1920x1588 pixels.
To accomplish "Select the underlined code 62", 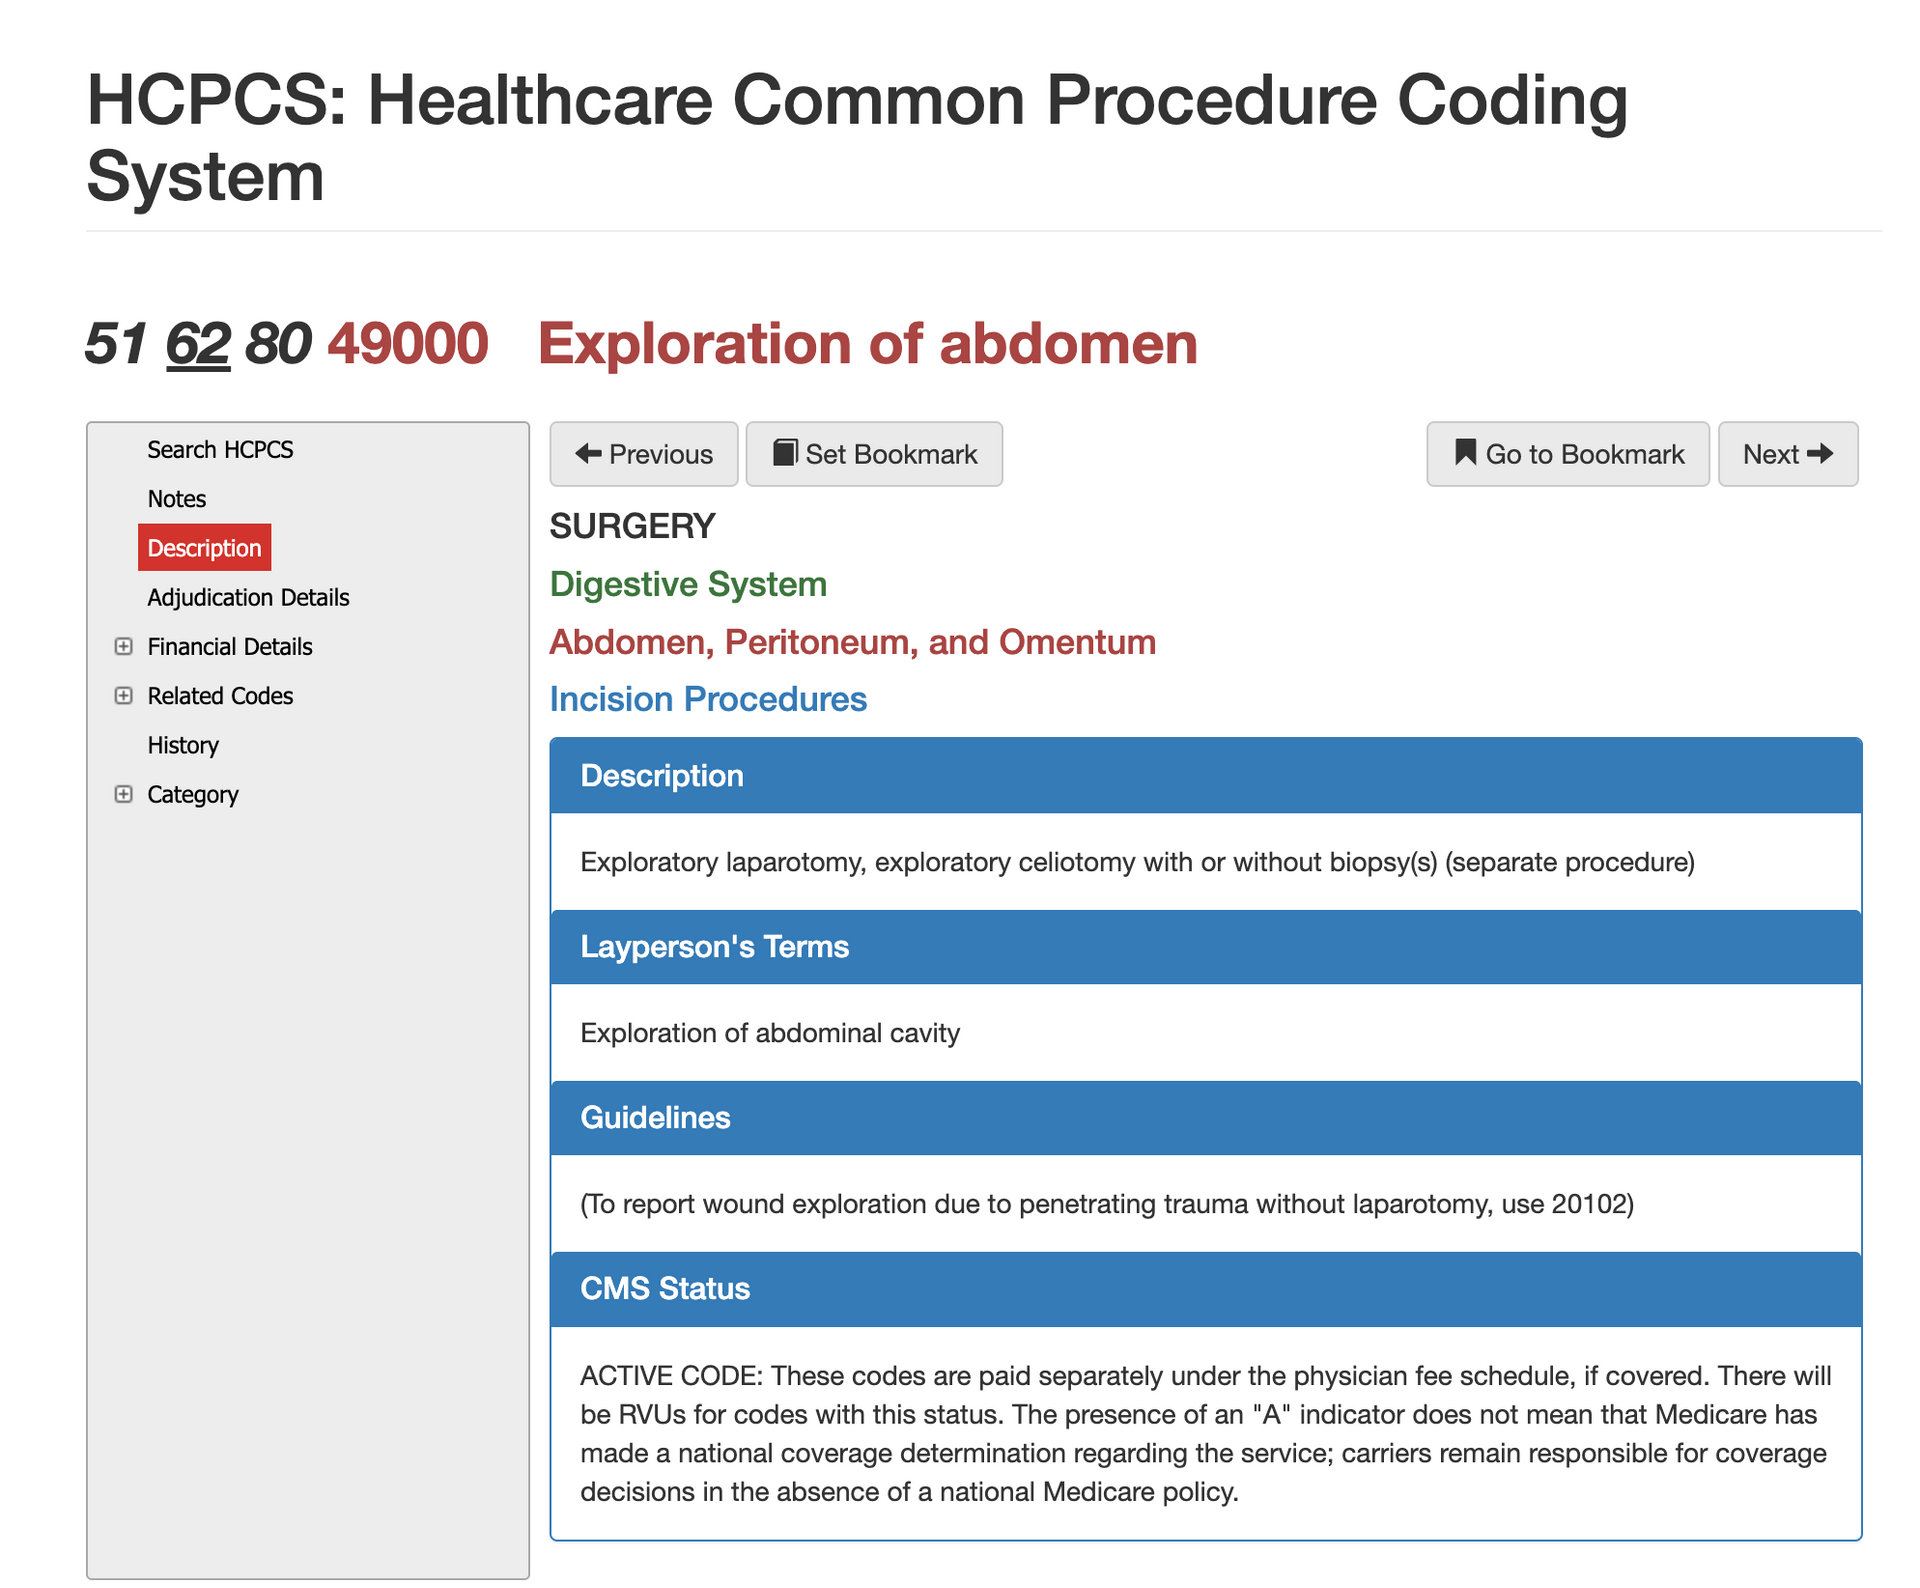I will coord(200,344).
